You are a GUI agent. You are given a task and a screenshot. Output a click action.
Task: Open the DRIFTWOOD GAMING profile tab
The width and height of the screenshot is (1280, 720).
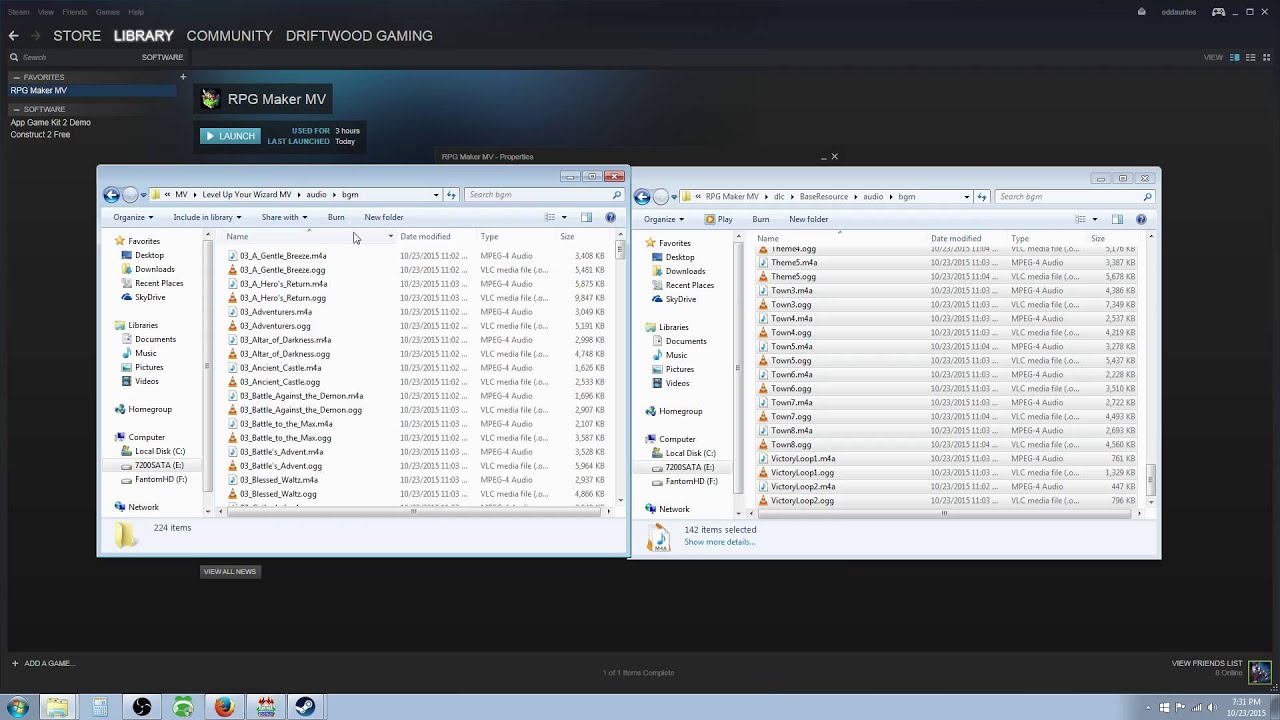(359, 35)
